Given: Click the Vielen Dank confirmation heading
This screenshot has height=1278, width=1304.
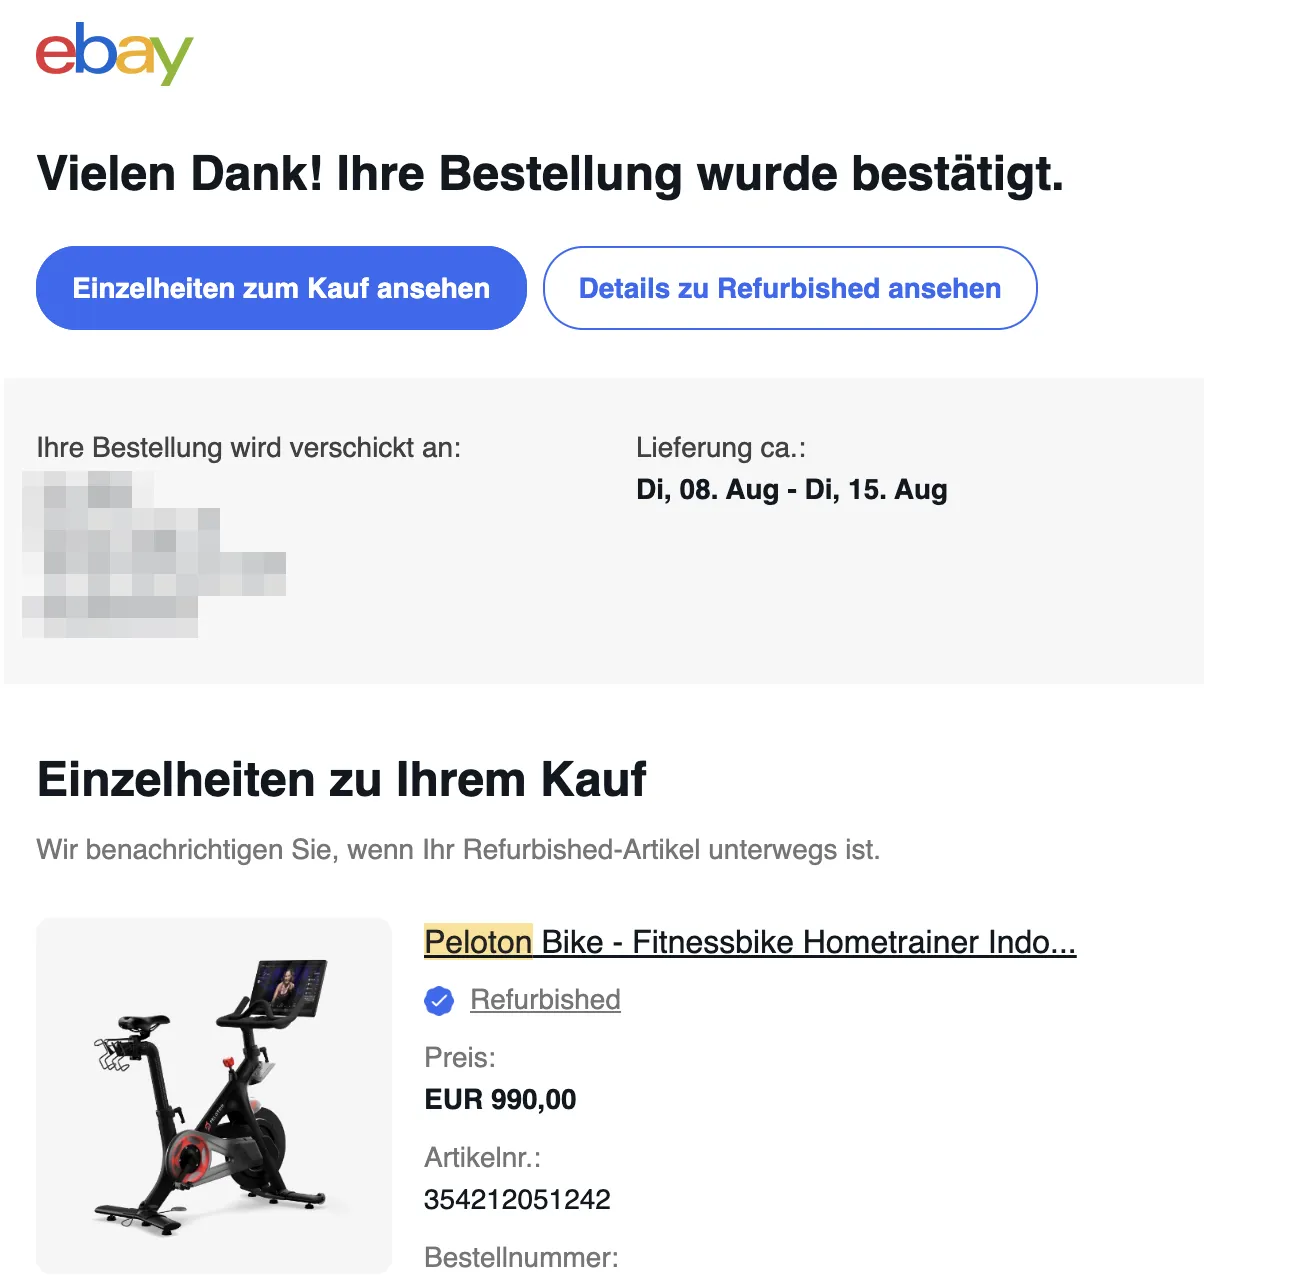Looking at the screenshot, I should (x=550, y=173).
